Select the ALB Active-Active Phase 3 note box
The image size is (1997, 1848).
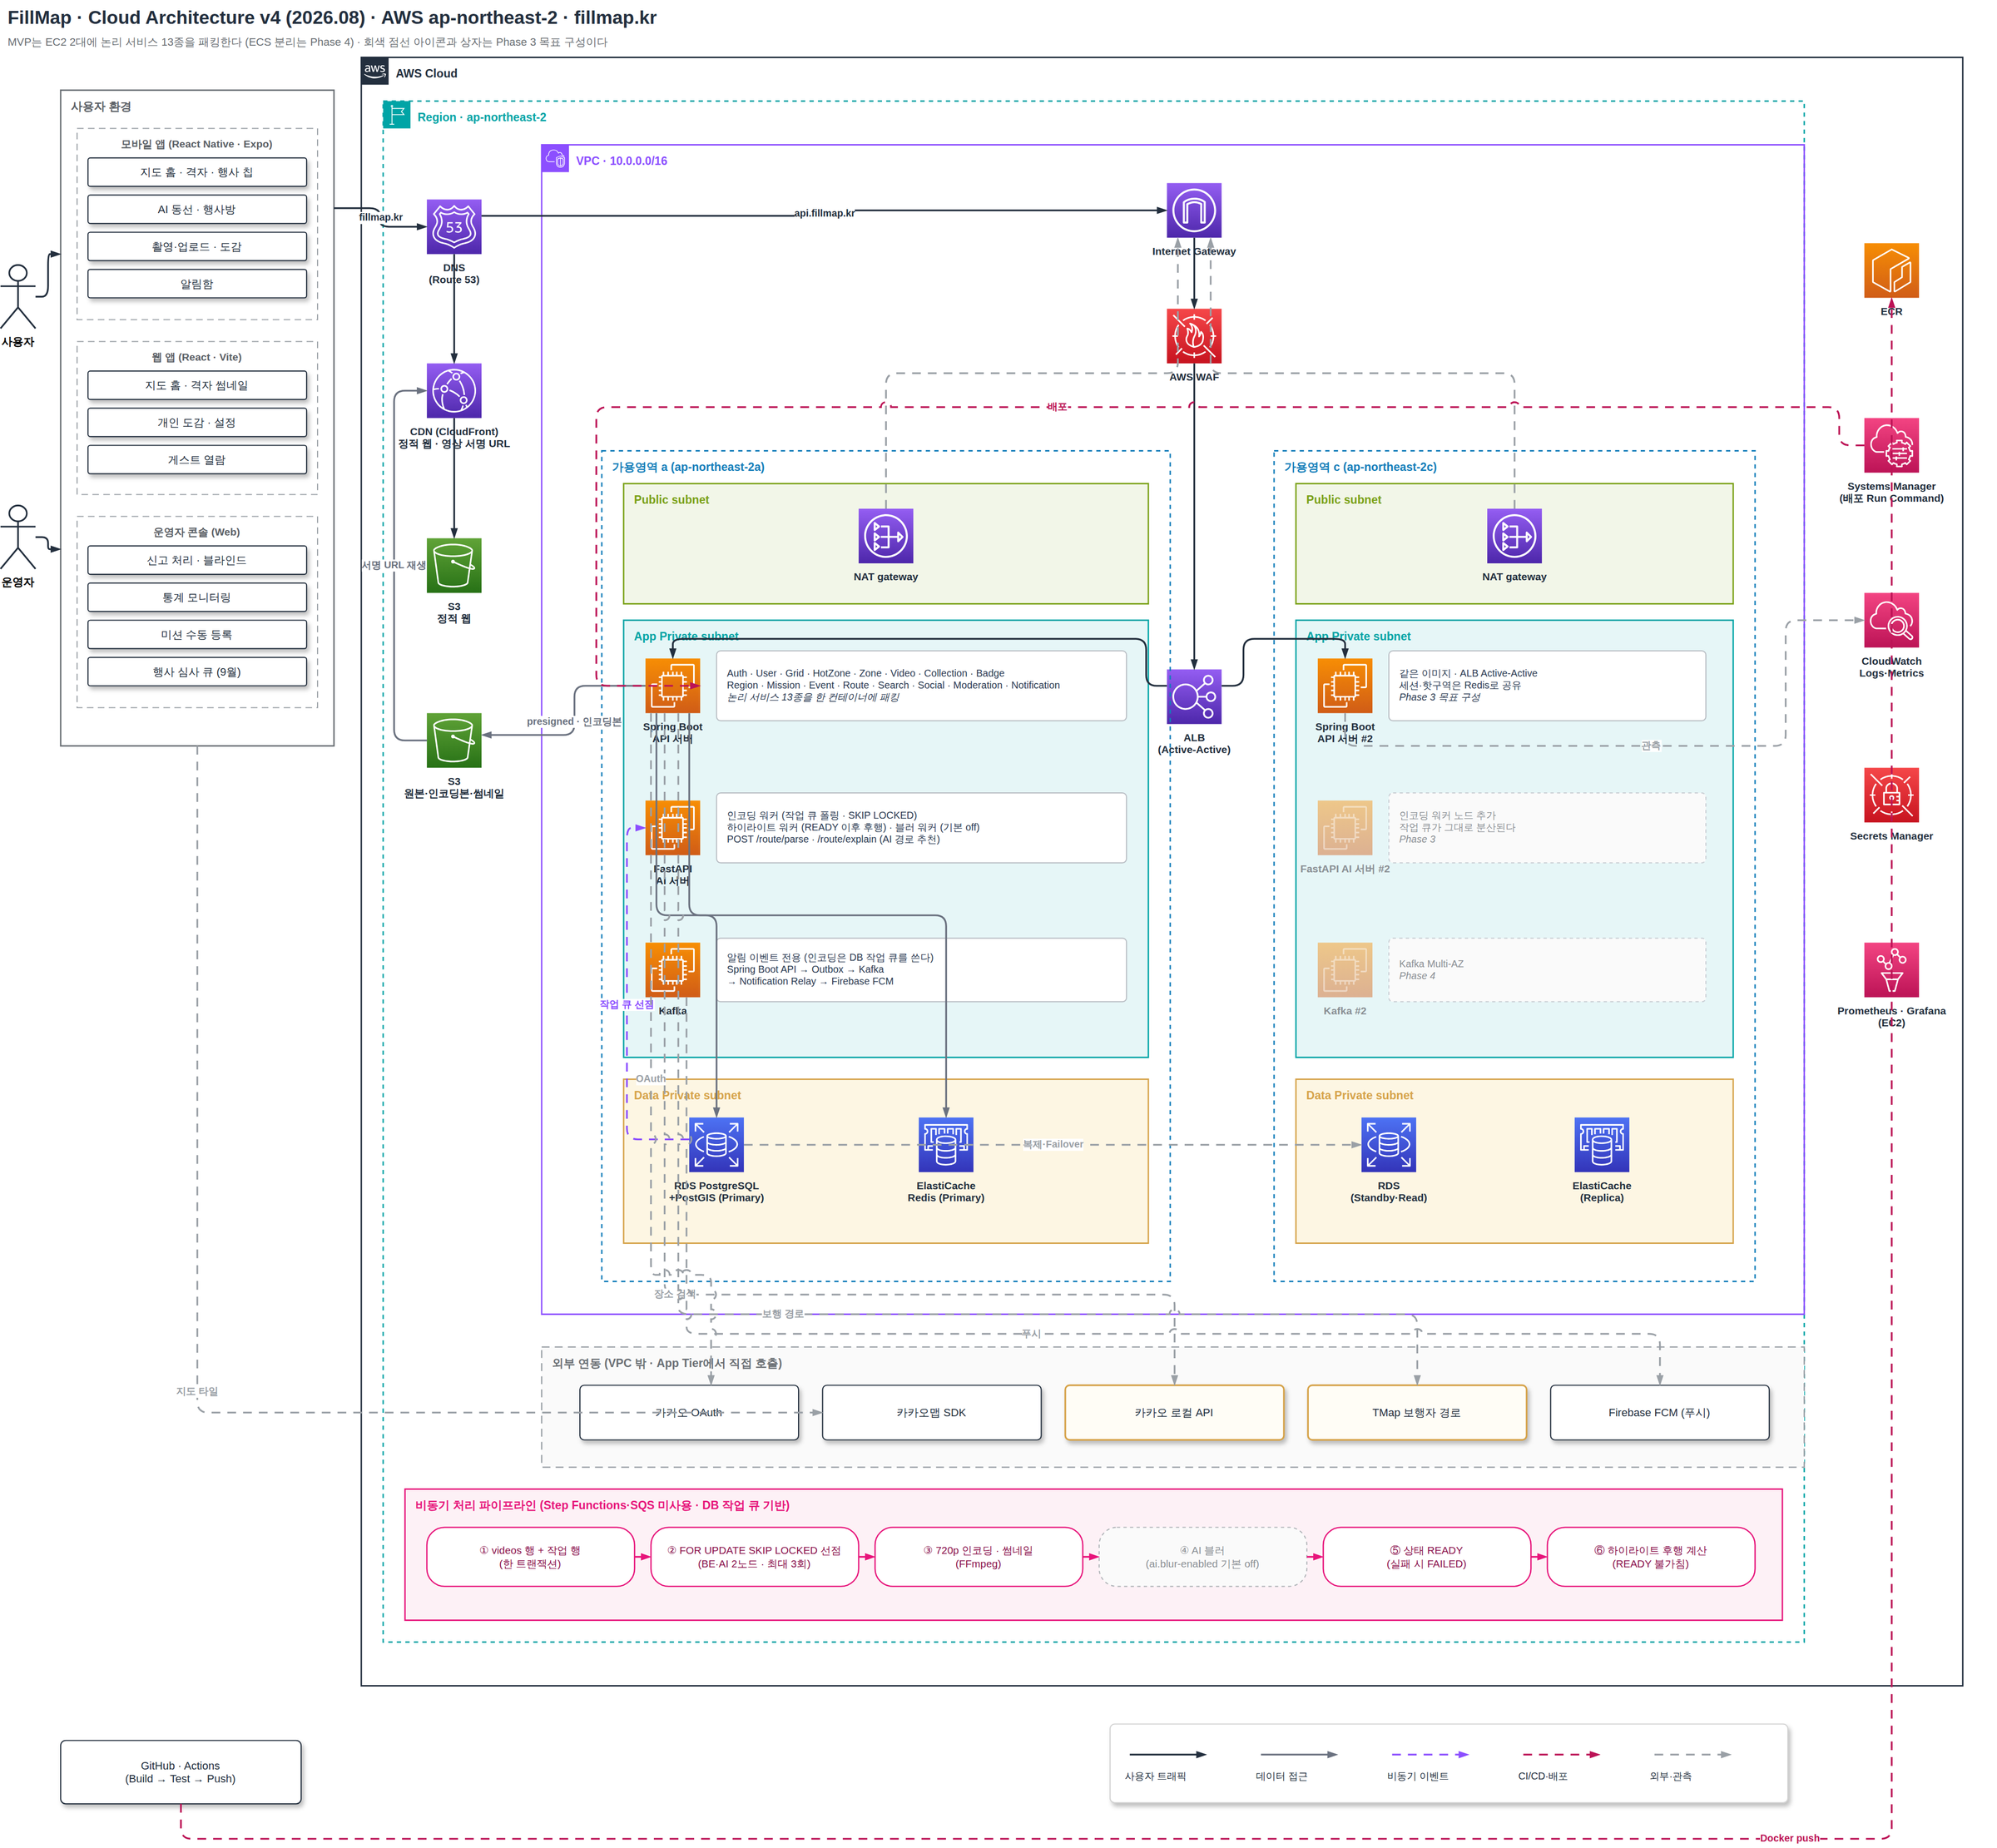pos(1547,686)
